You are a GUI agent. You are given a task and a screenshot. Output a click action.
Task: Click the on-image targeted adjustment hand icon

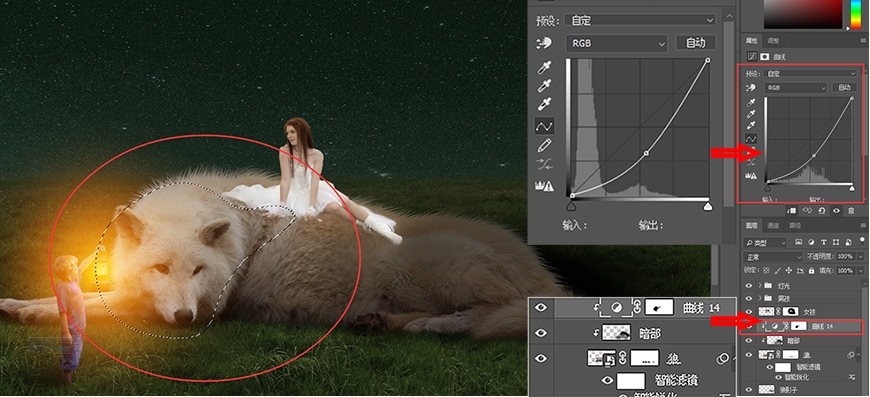[x=544, y=43]
